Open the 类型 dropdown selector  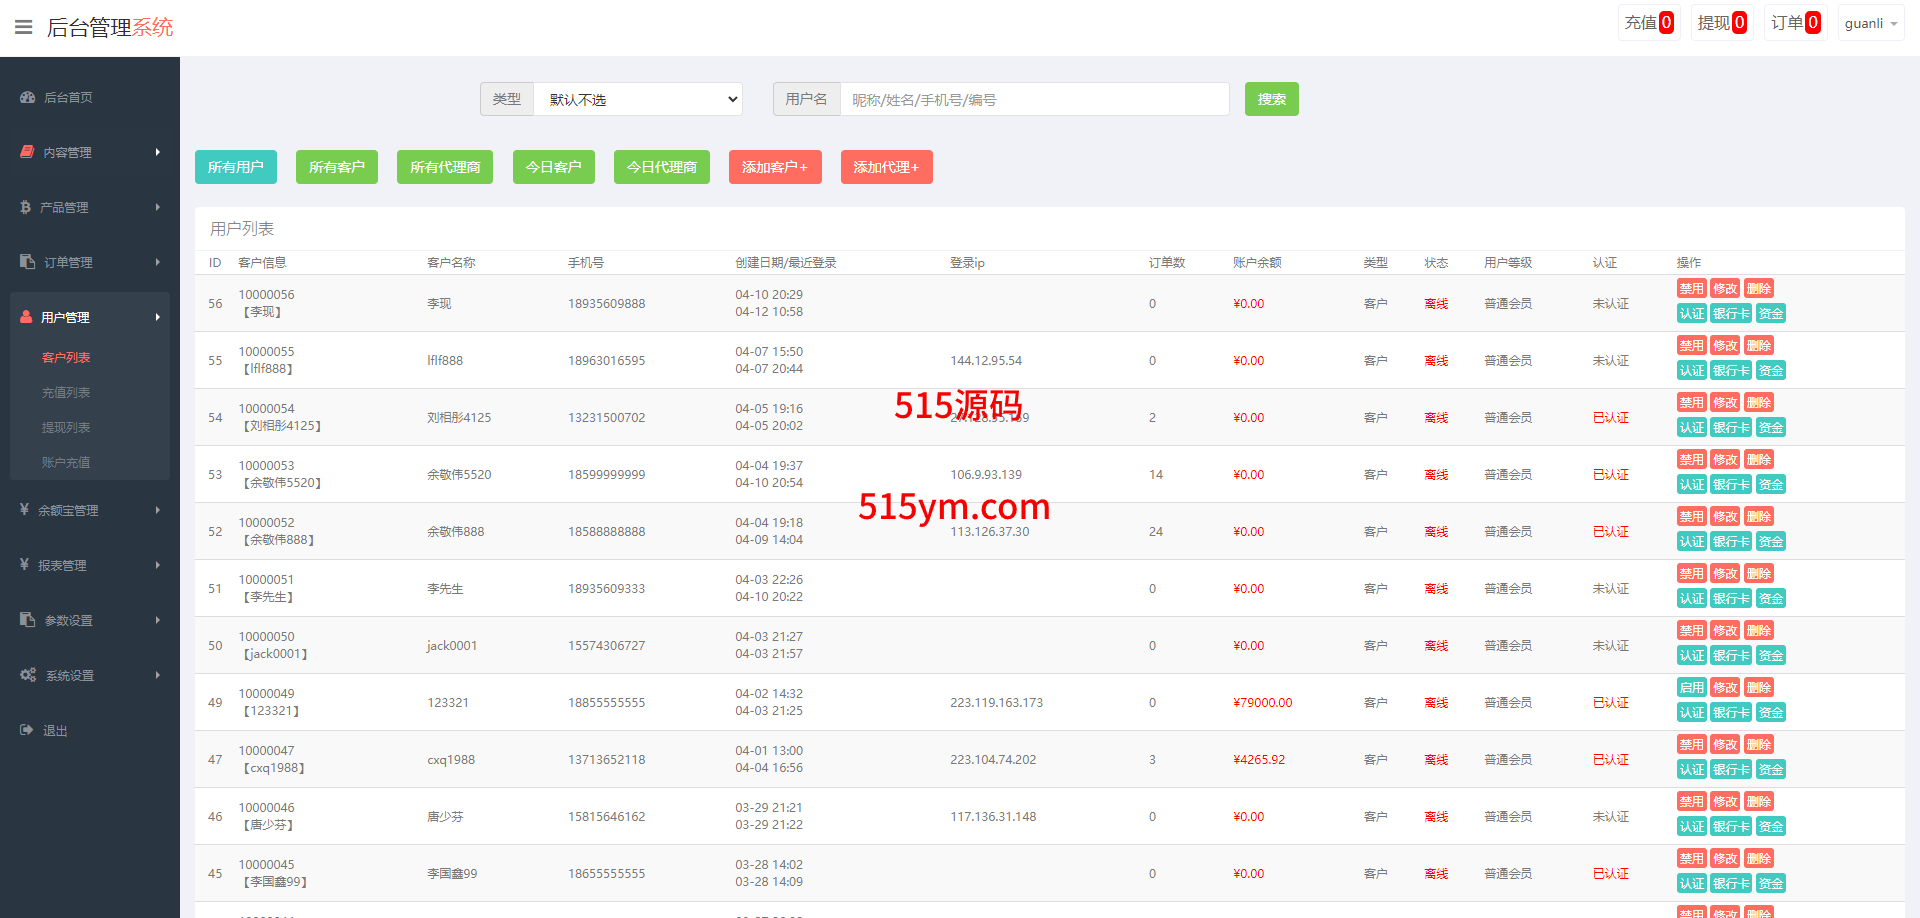pos(638,99)
